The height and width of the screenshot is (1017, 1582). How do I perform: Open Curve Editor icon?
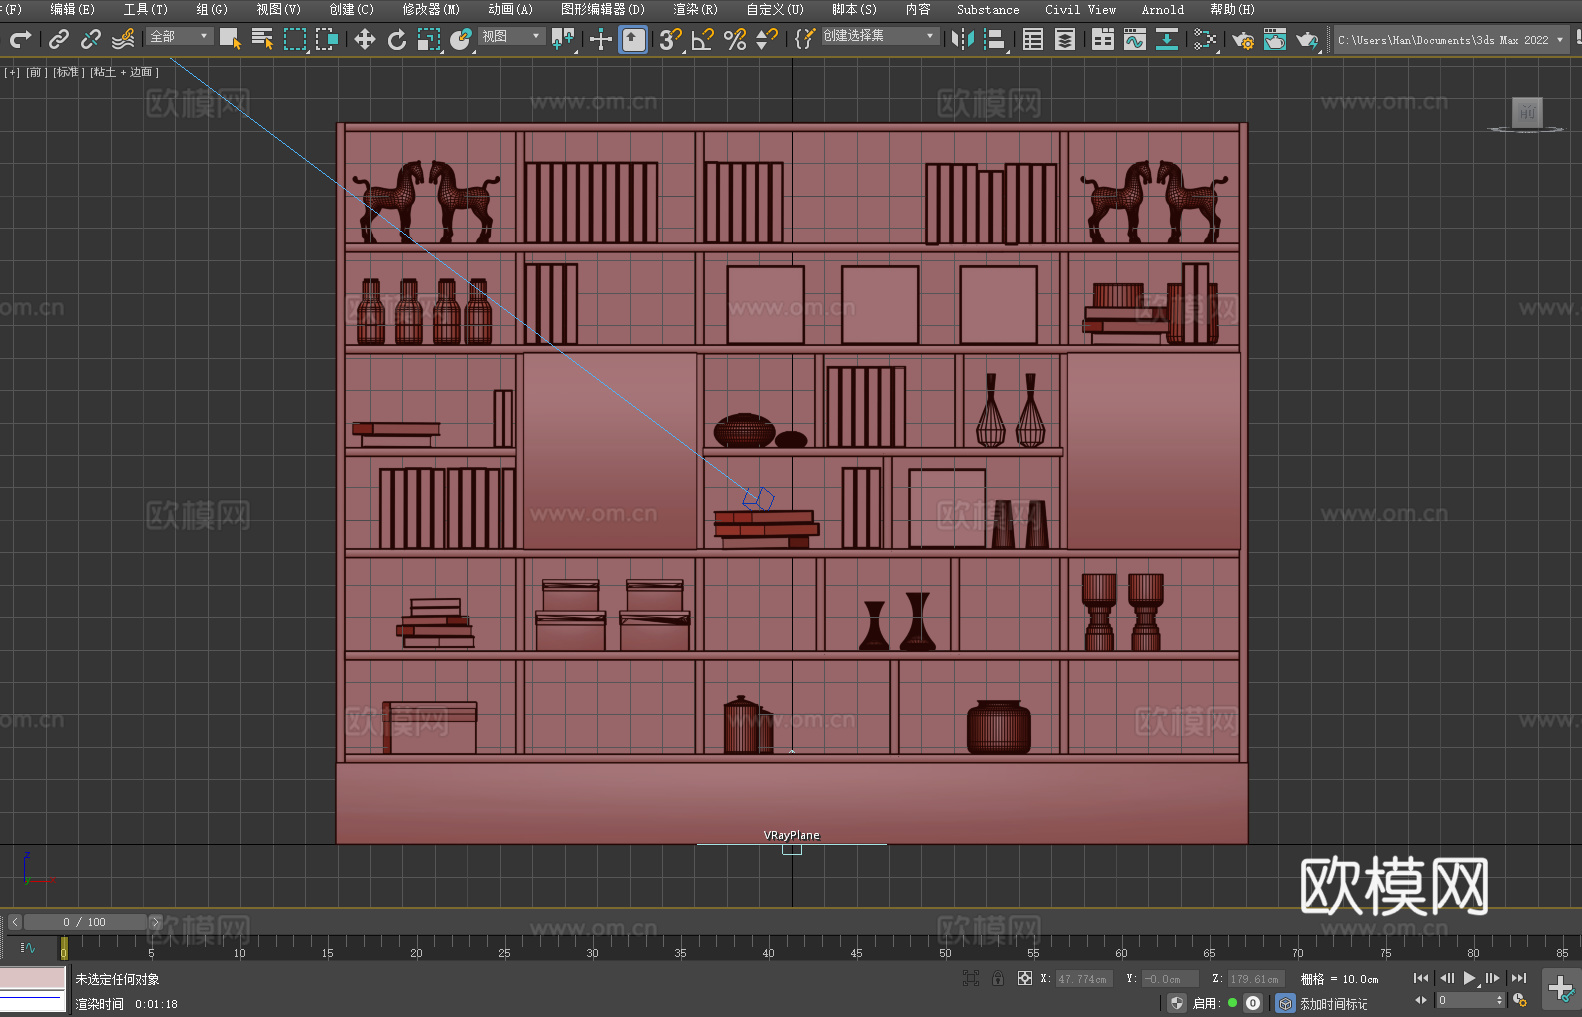tap(1135, 39)
